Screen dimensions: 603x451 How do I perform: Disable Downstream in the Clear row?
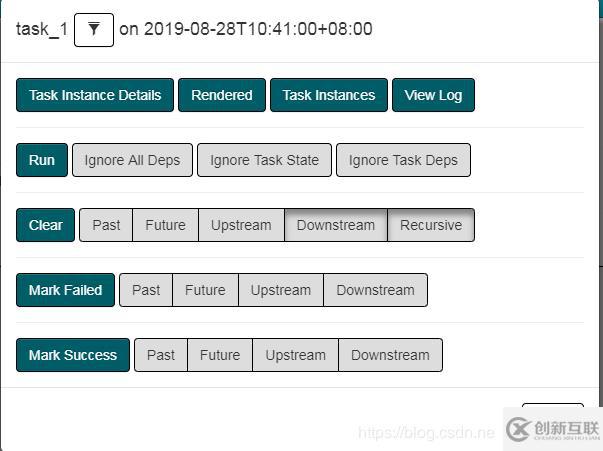coord(336,225)
